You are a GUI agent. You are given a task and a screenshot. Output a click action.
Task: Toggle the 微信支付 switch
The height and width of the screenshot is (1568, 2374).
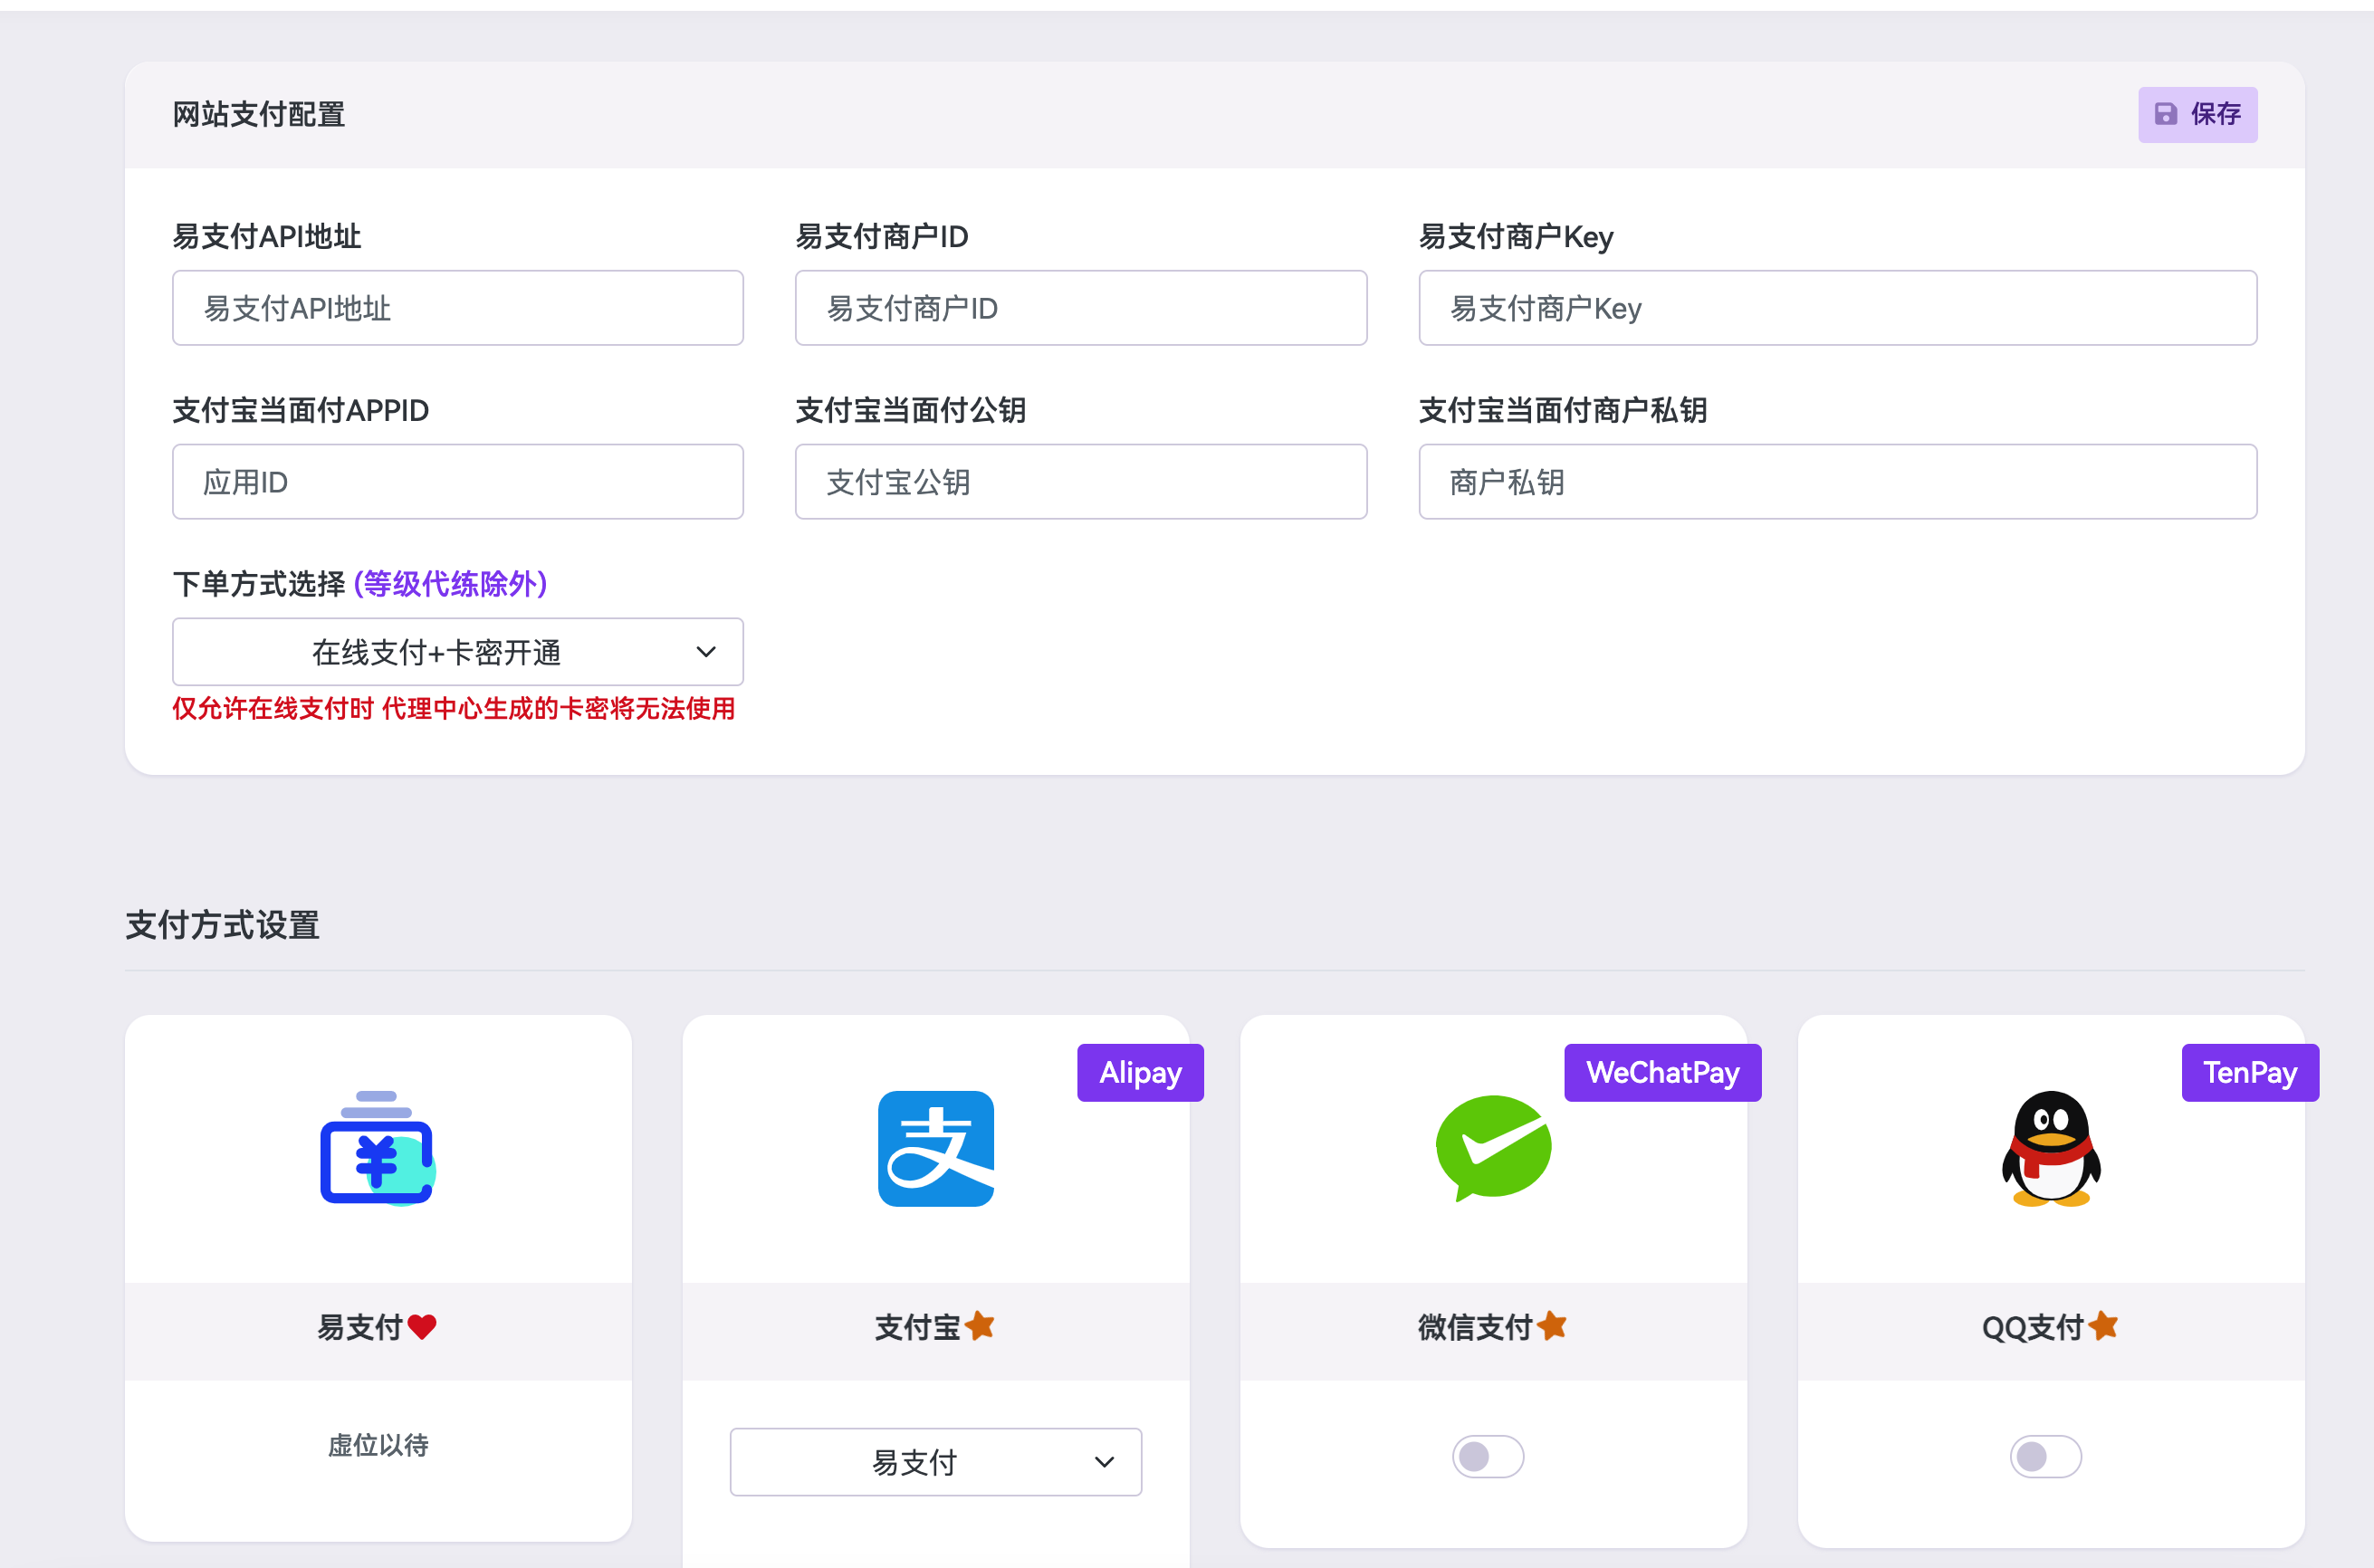pos(1488,1456)
